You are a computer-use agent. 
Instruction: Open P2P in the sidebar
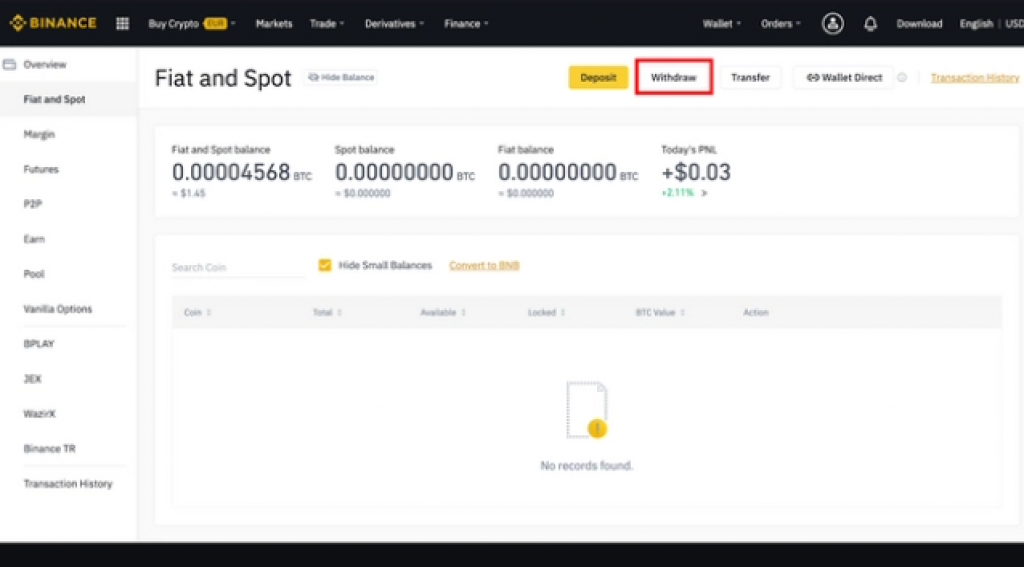[33, 204]
